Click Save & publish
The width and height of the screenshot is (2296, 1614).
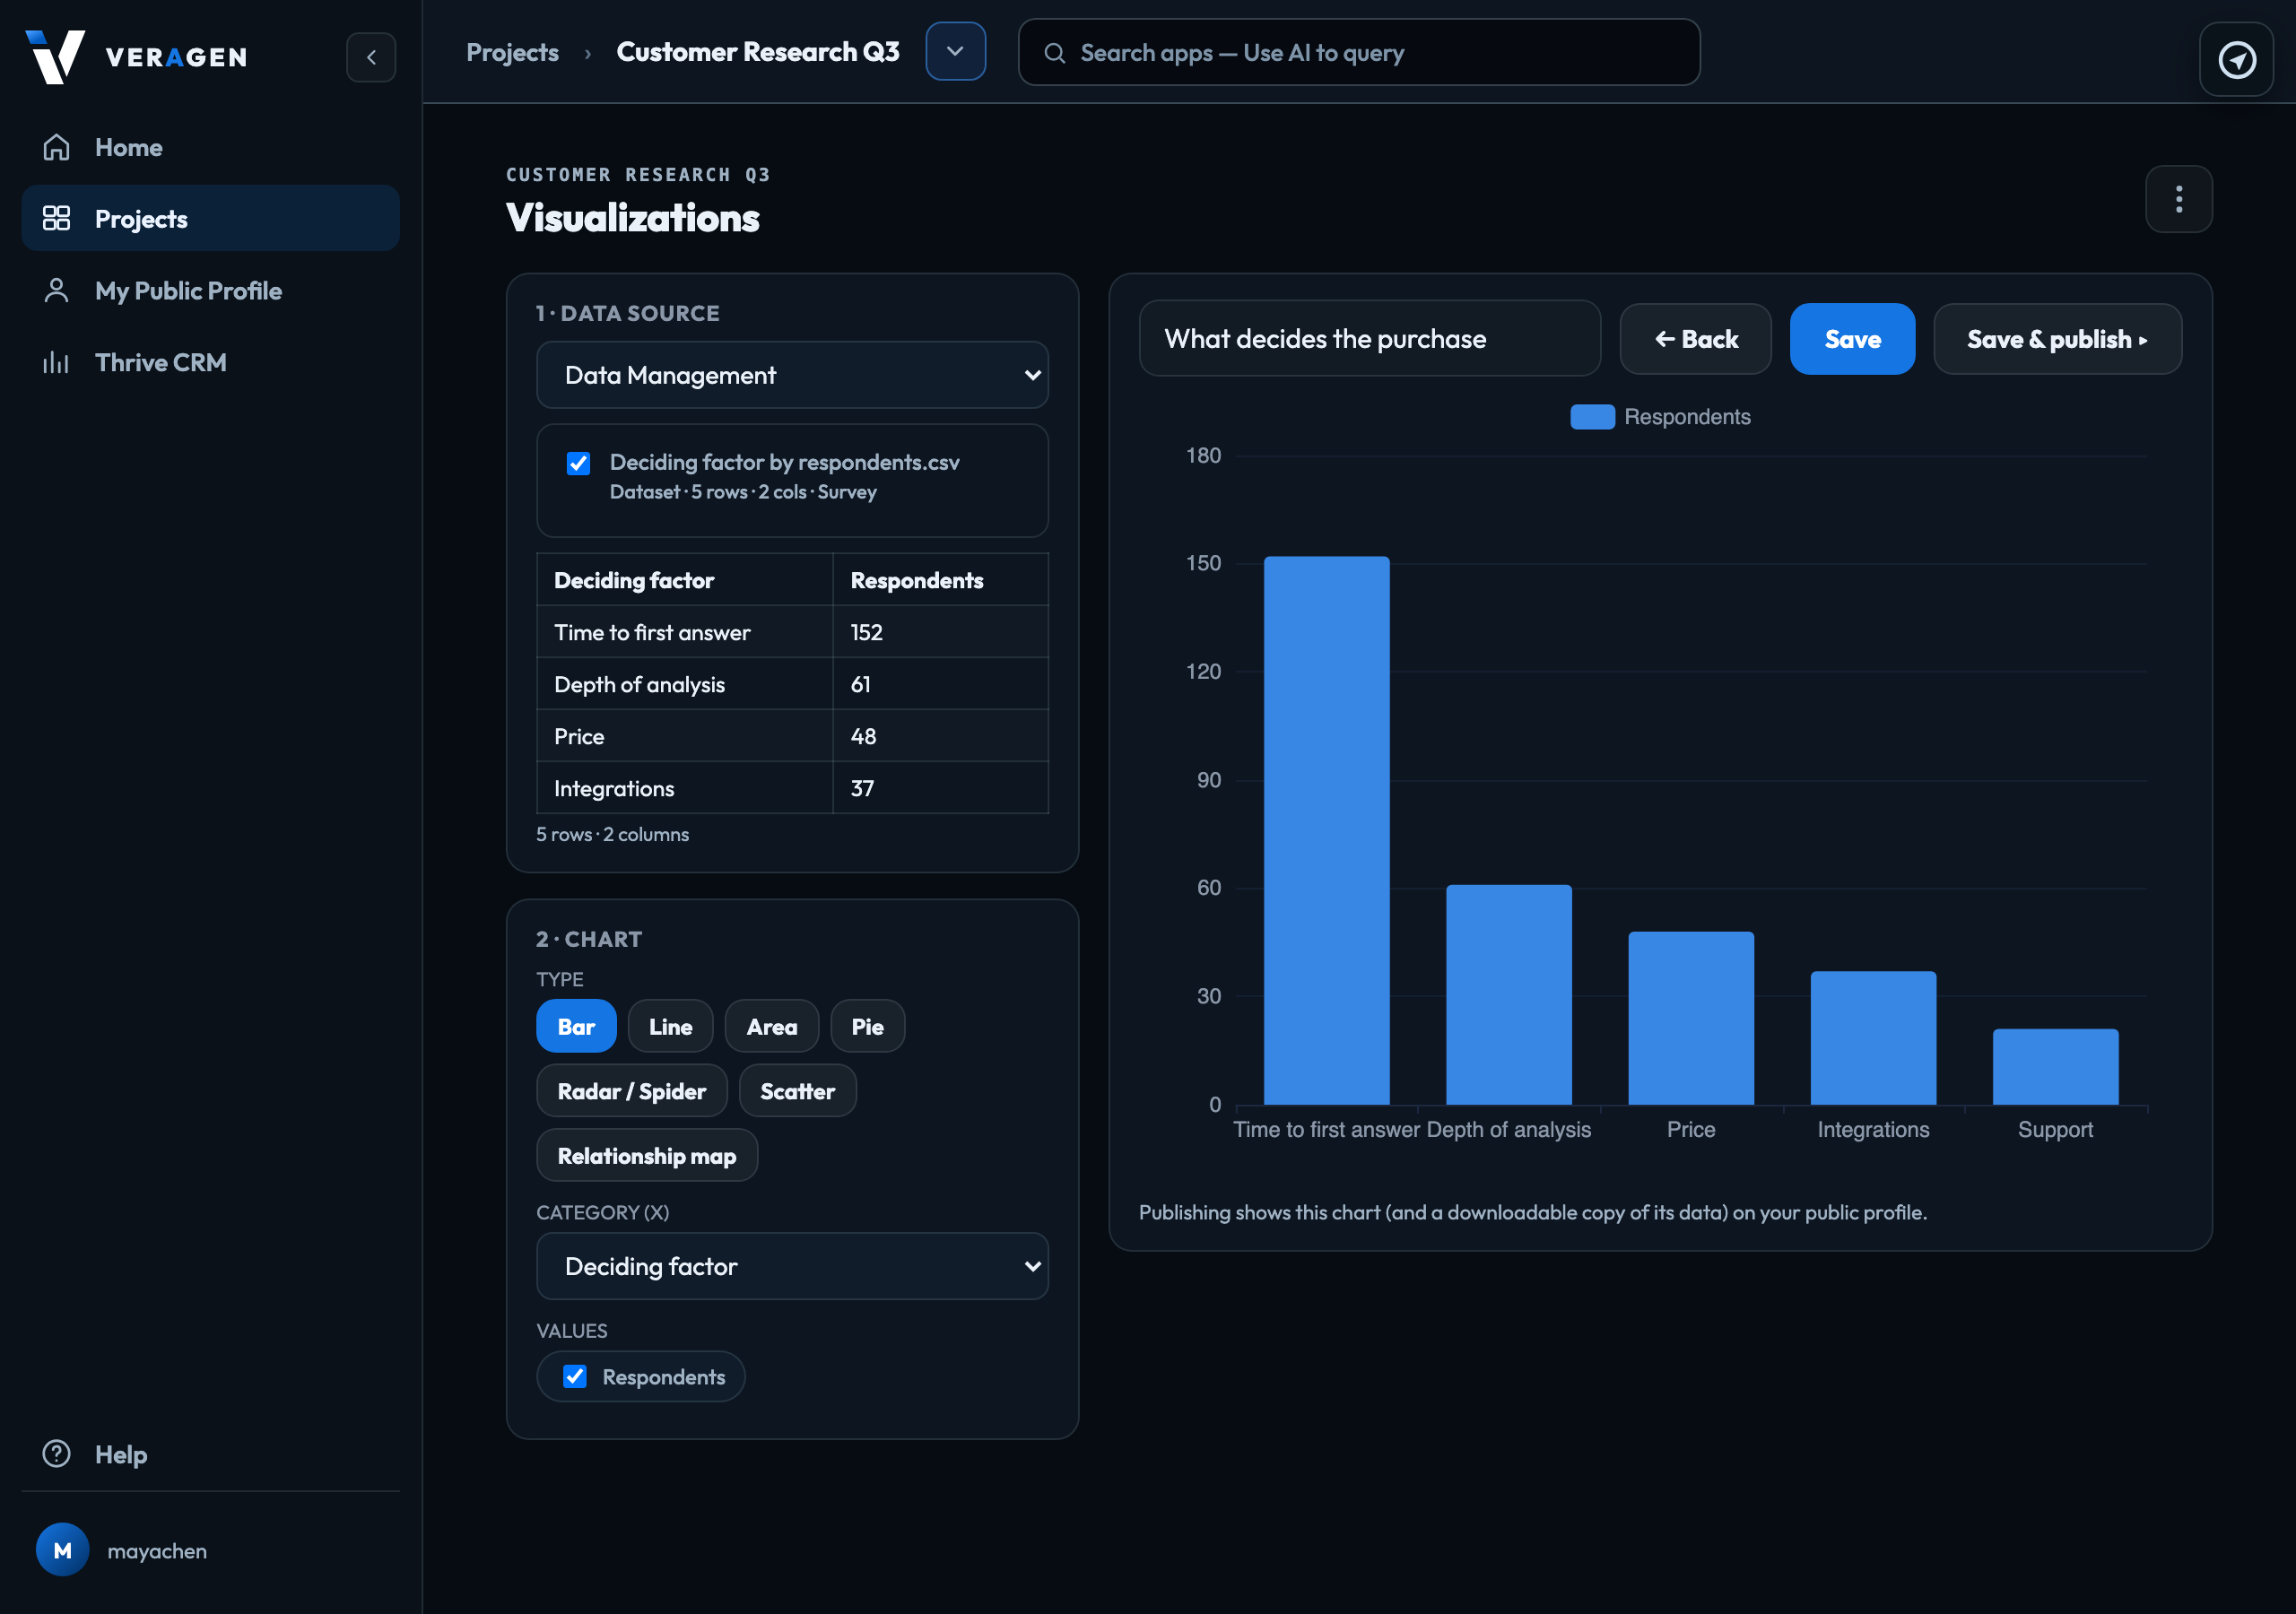coord(2057,339)
